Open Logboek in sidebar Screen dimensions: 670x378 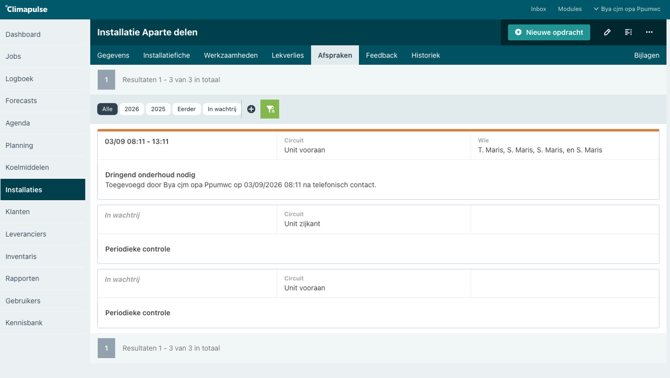pyautogui.click(x=43, y=79)
